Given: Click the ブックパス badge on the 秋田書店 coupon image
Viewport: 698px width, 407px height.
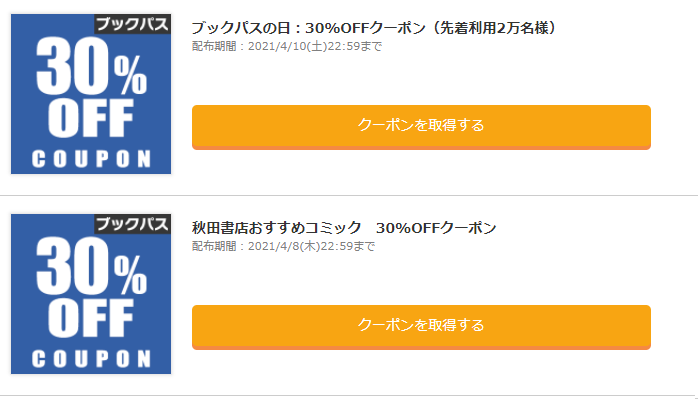Looking at the screenshot, I should (132, 224).
